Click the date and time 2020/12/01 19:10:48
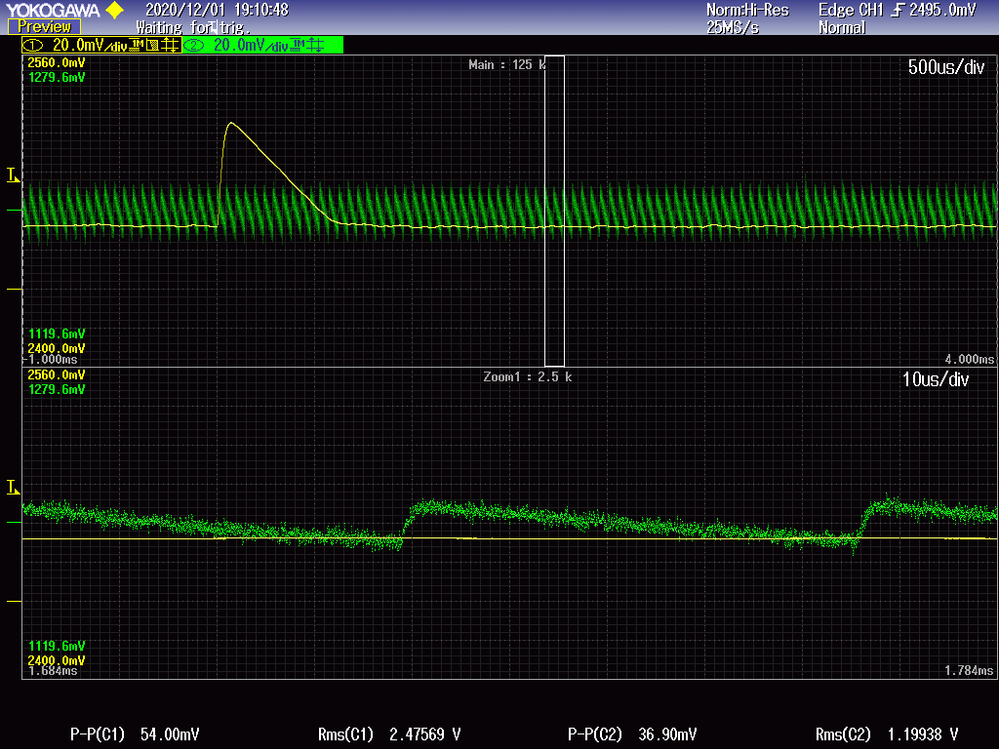Screen dimensions: 999x749 tap(217, 10)
